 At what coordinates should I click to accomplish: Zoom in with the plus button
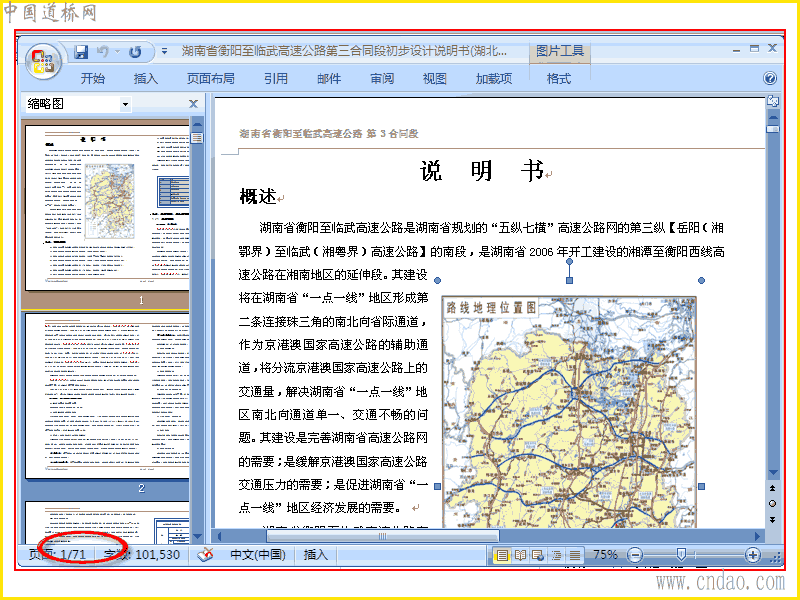coord(753,555)
